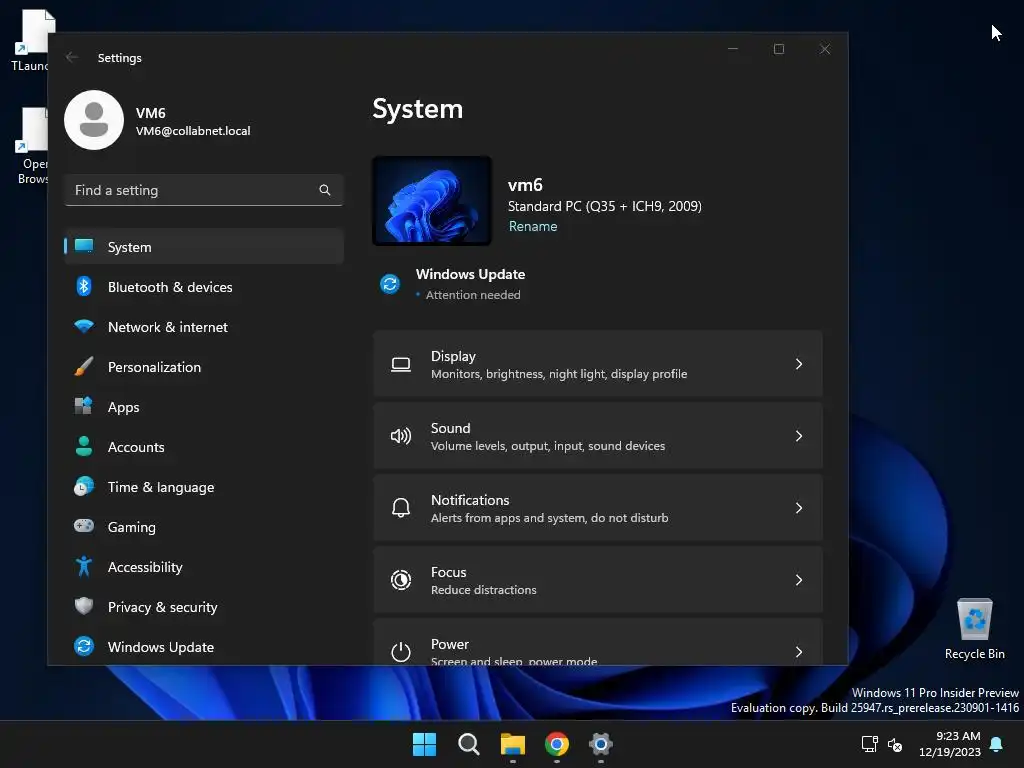Open the Display settings card
This screenshot has height=768, width=1024.
(x=598, y=364)
